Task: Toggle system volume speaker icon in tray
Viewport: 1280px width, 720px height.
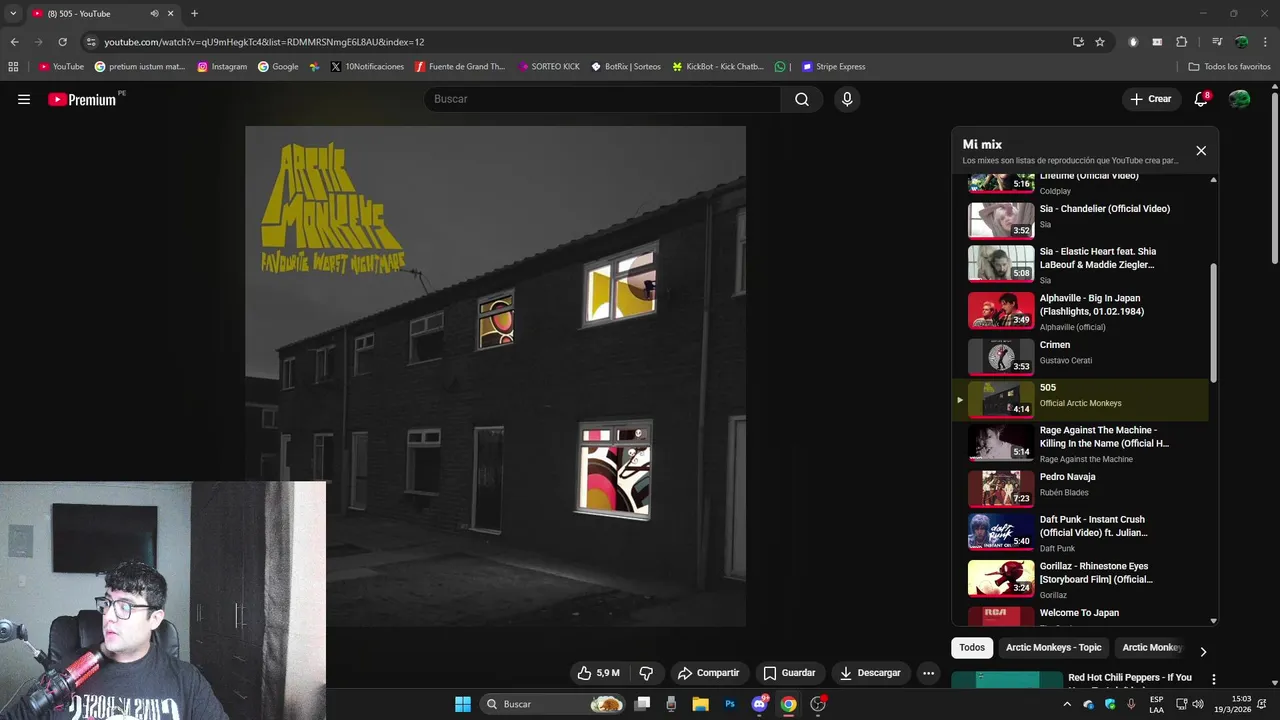Action: pyautogui.click(x=1198, y=704)
